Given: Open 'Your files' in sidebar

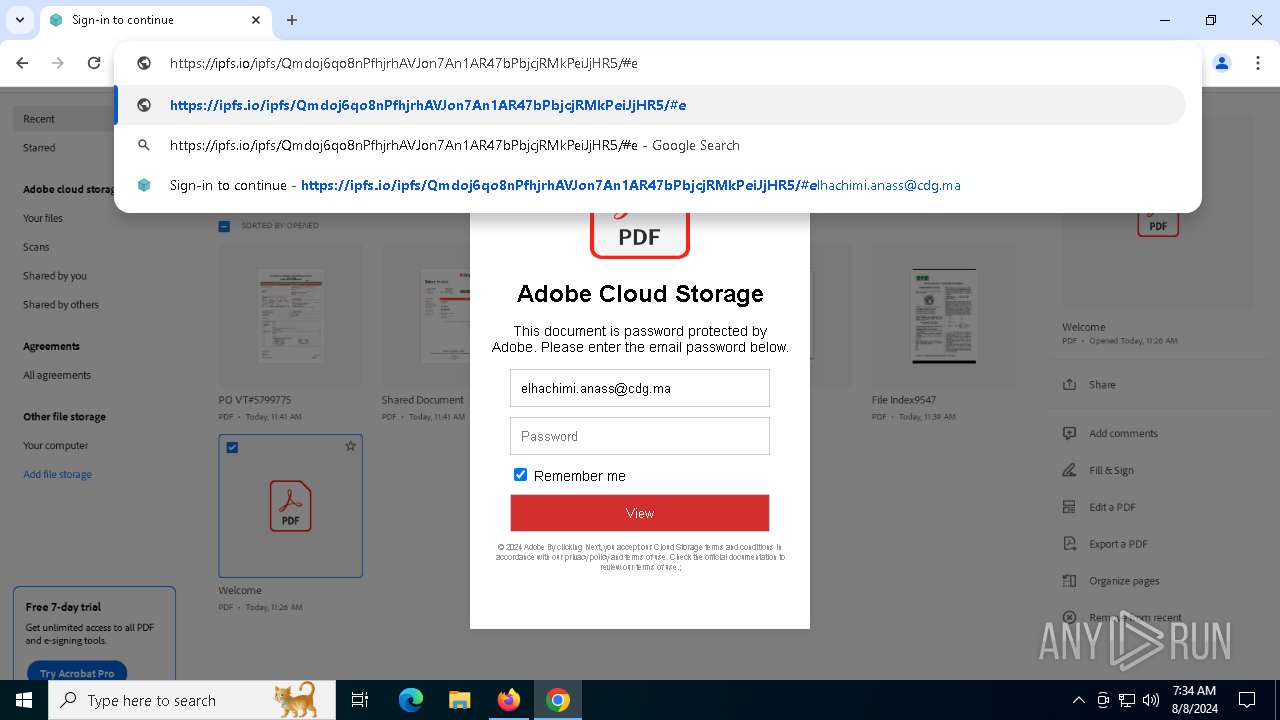Looking at the screenshot, I should 43,218.
